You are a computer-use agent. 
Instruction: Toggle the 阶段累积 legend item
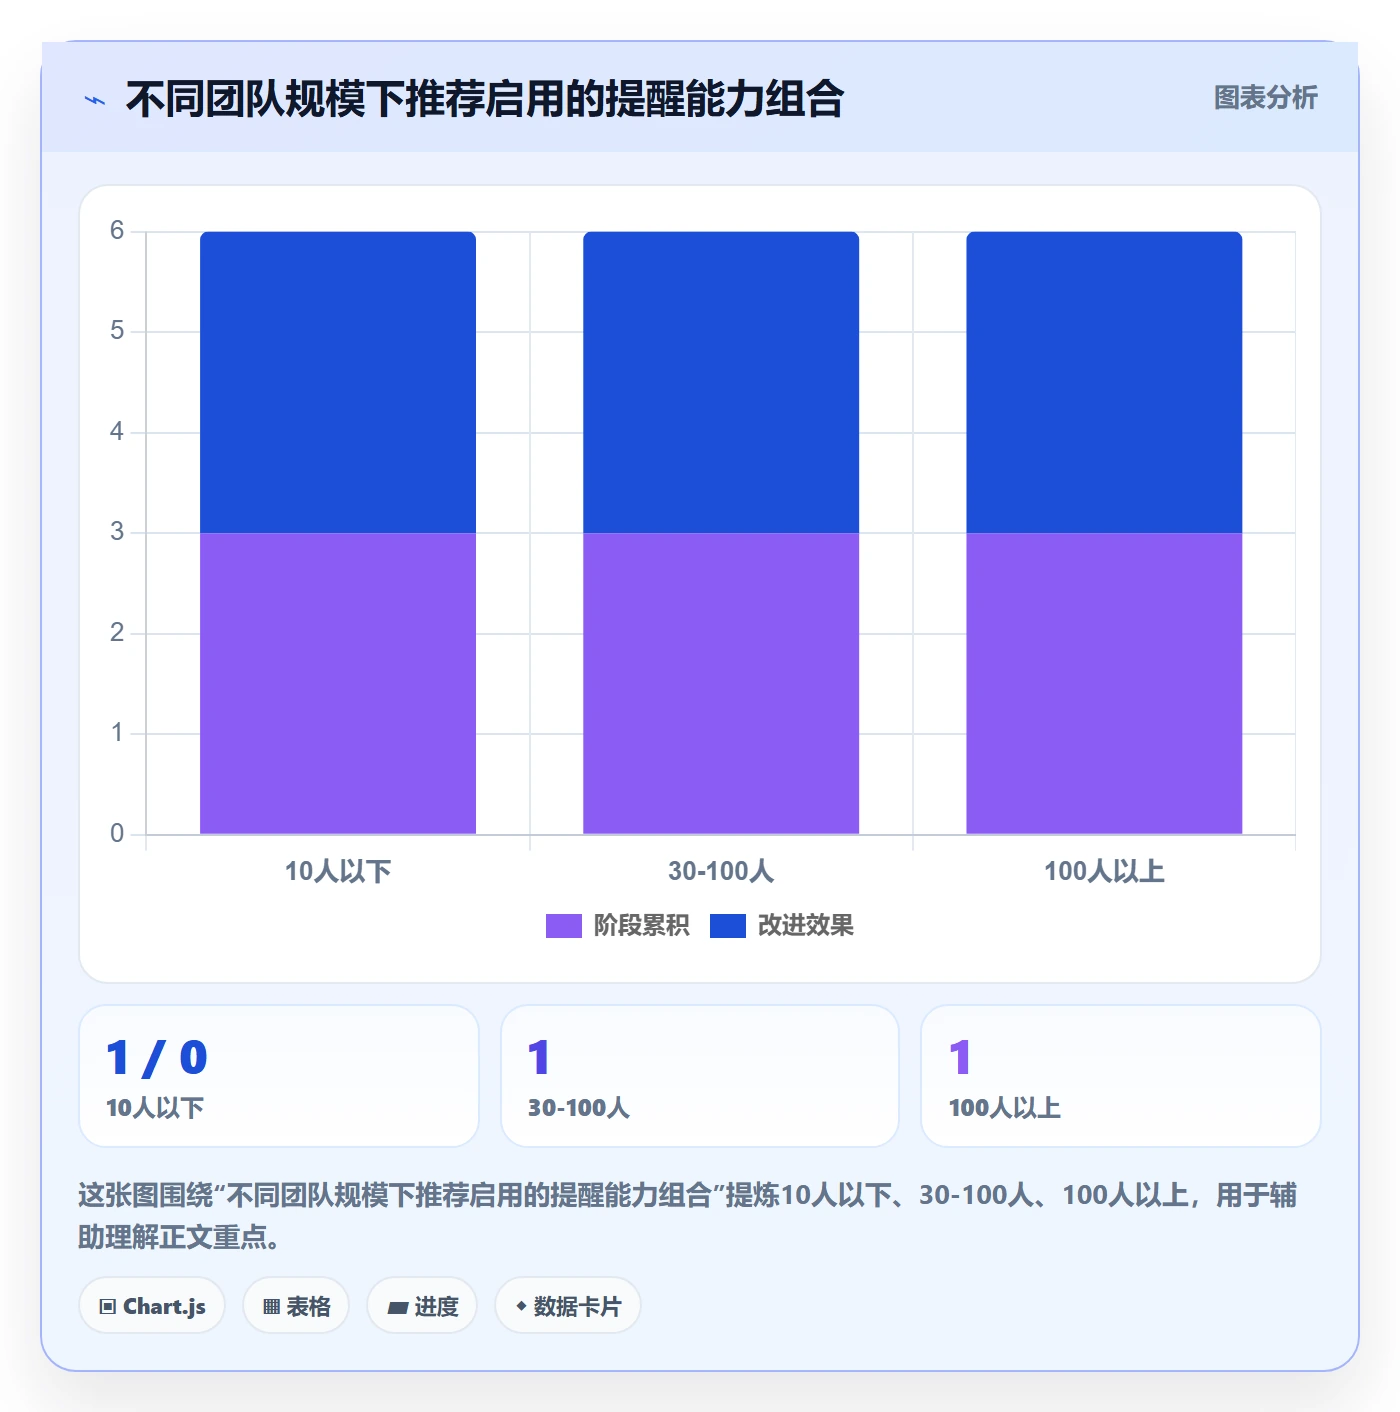pos(618,926)
